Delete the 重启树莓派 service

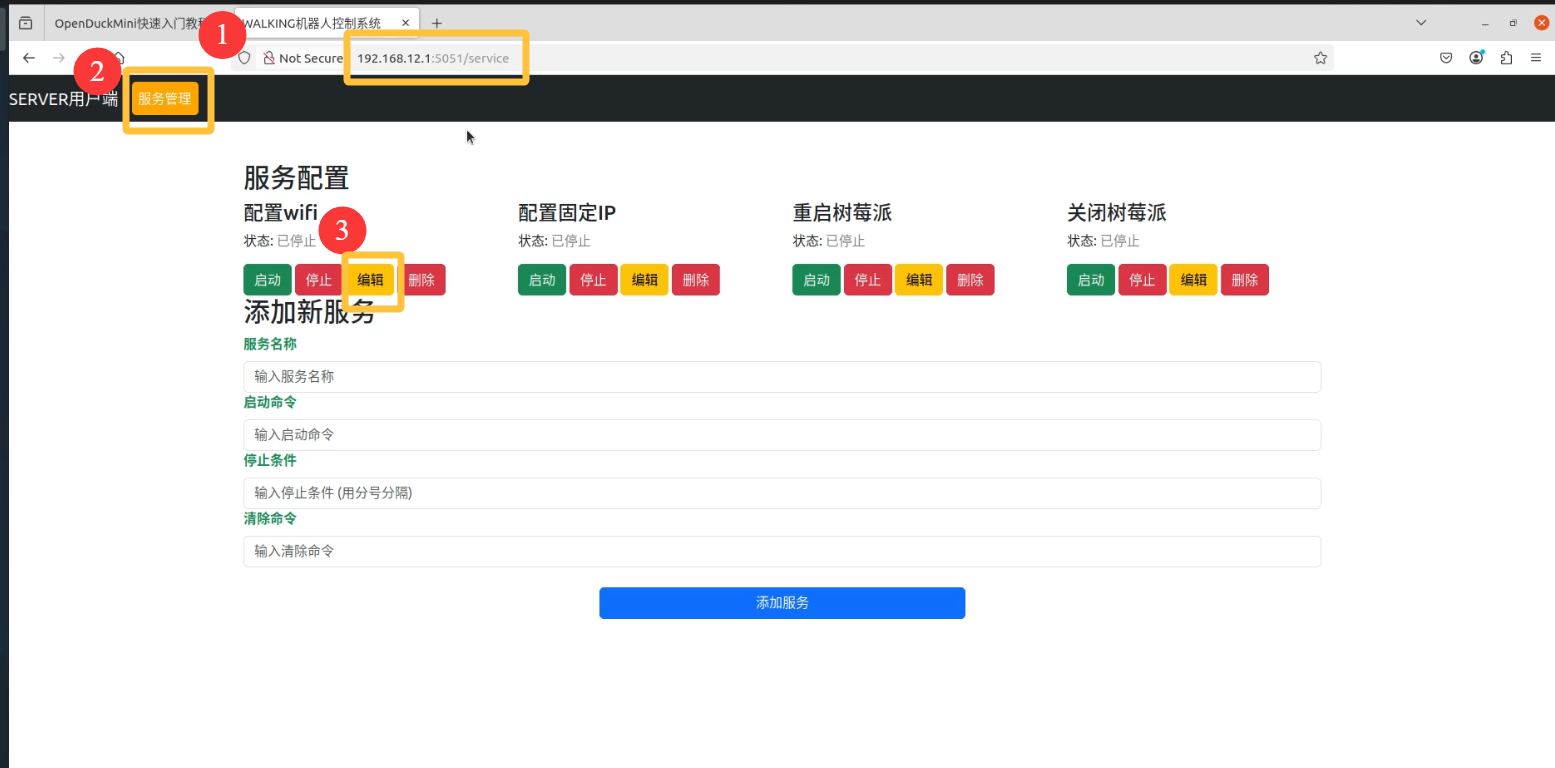tap(970, 279)
